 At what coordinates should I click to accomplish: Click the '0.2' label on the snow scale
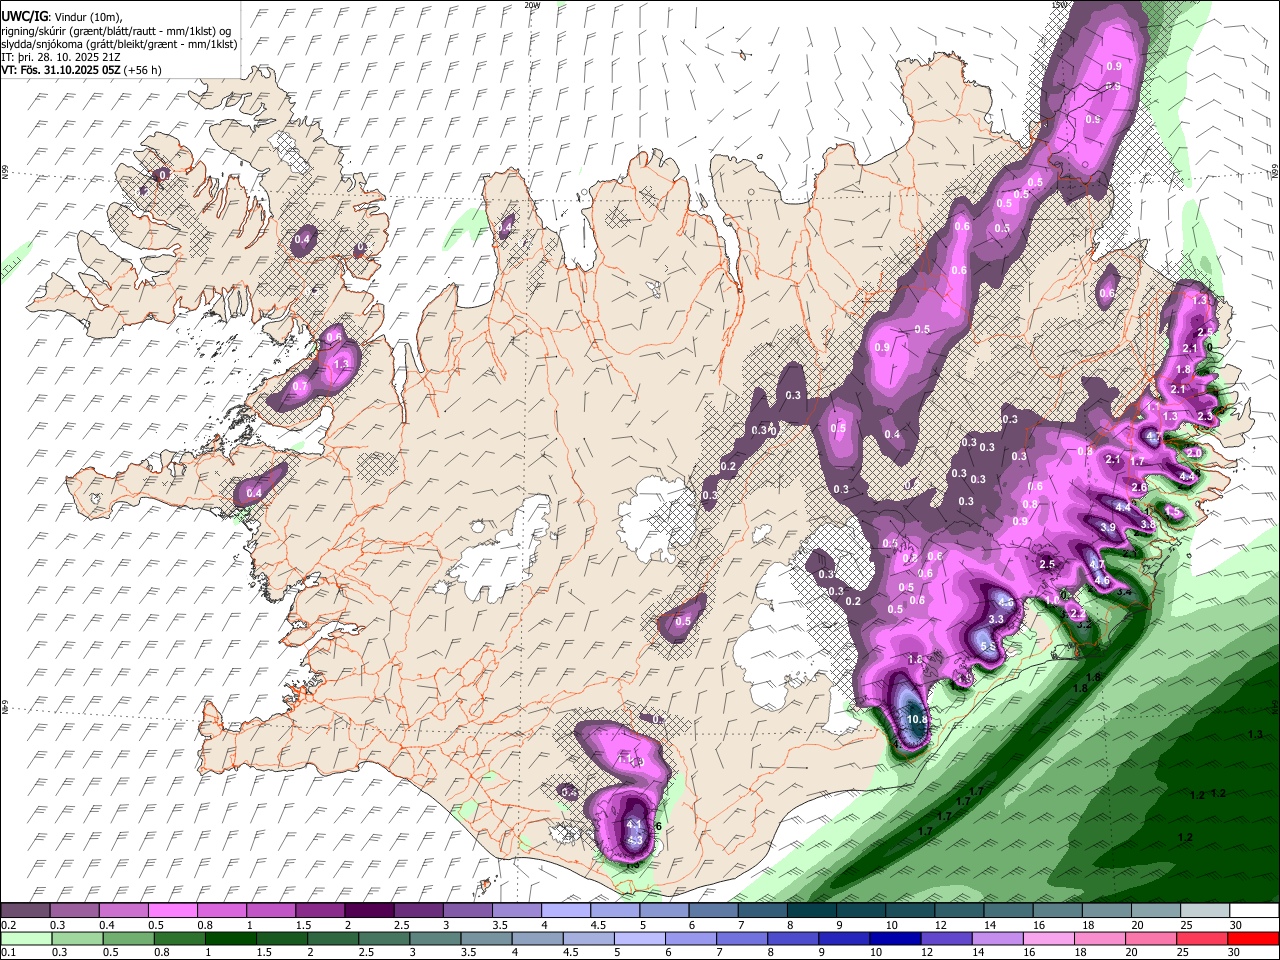tap(8, 925)
